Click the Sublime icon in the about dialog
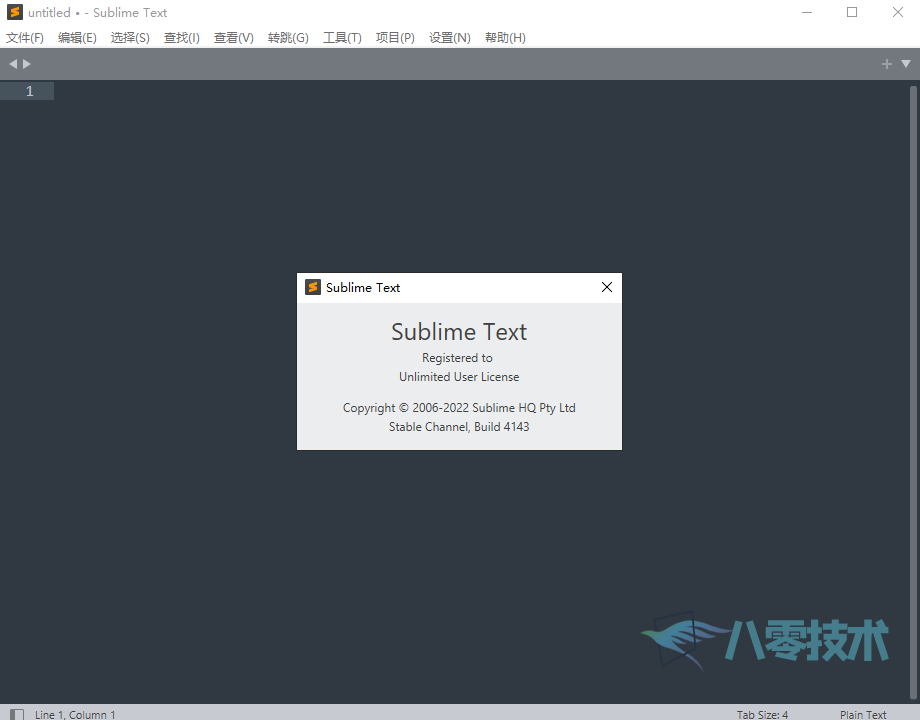Screen dimensions: 920x720 pos(313,287)
